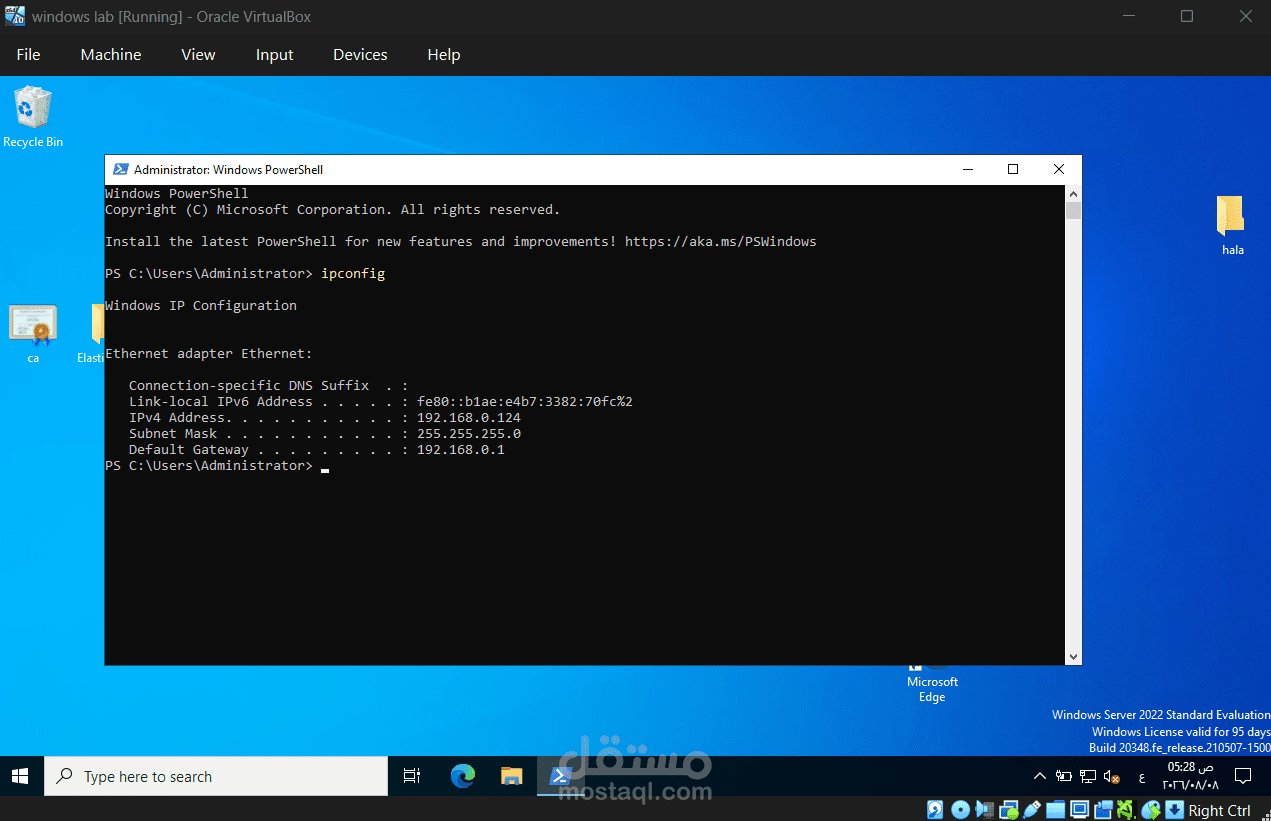The height and width of the screenshot is (821, 1271).
Task: Click the taskbar search box
Action: (x=216, y=776)
